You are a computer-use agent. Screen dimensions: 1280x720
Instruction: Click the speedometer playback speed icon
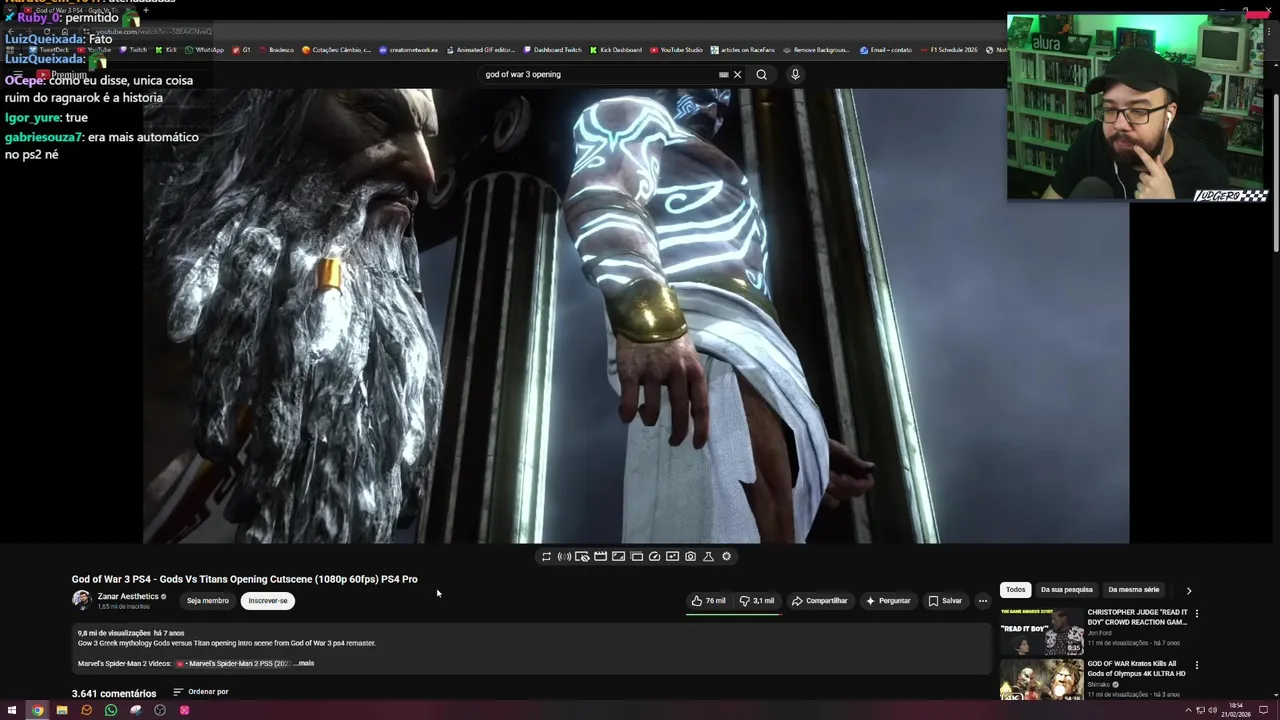click(x=654, y=557)
